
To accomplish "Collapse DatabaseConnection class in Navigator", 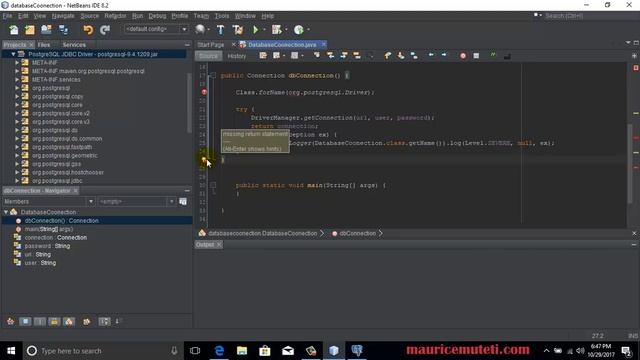I will pyautogui.click(x=6, y=212).
